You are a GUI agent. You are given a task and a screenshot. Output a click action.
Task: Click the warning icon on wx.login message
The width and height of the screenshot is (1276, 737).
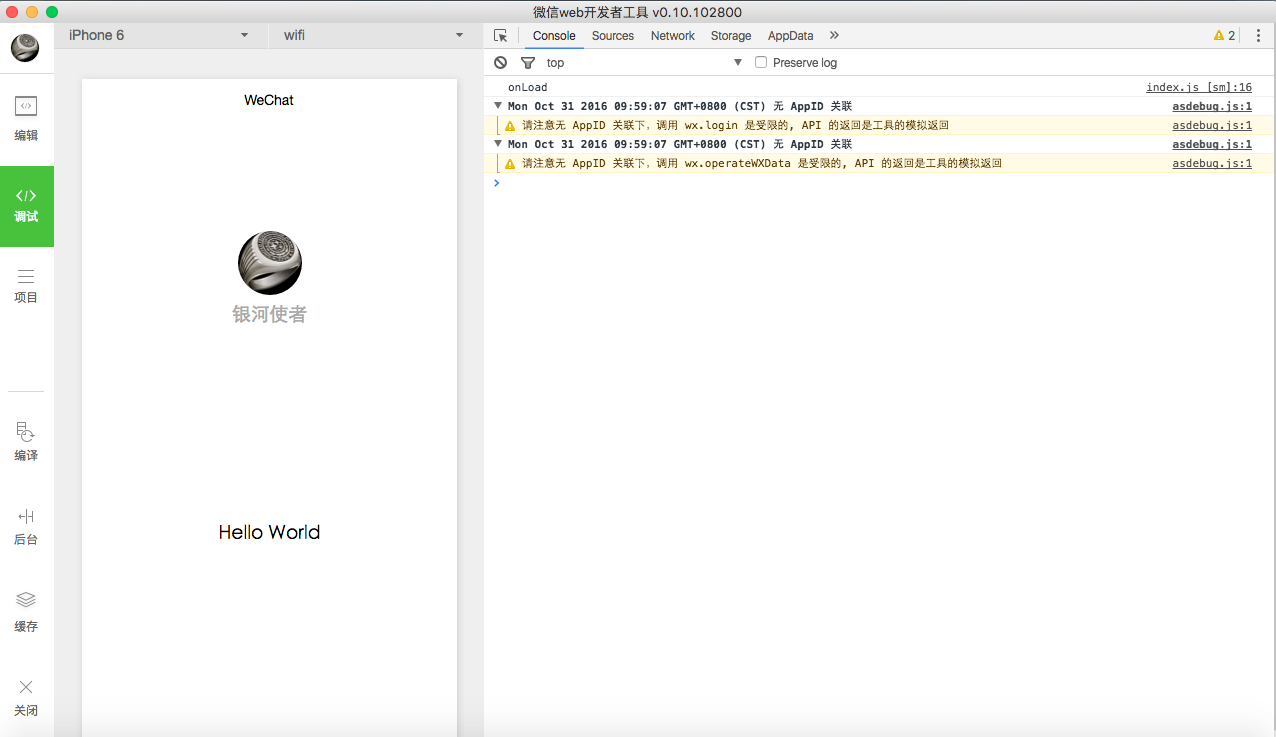[510, 126]
